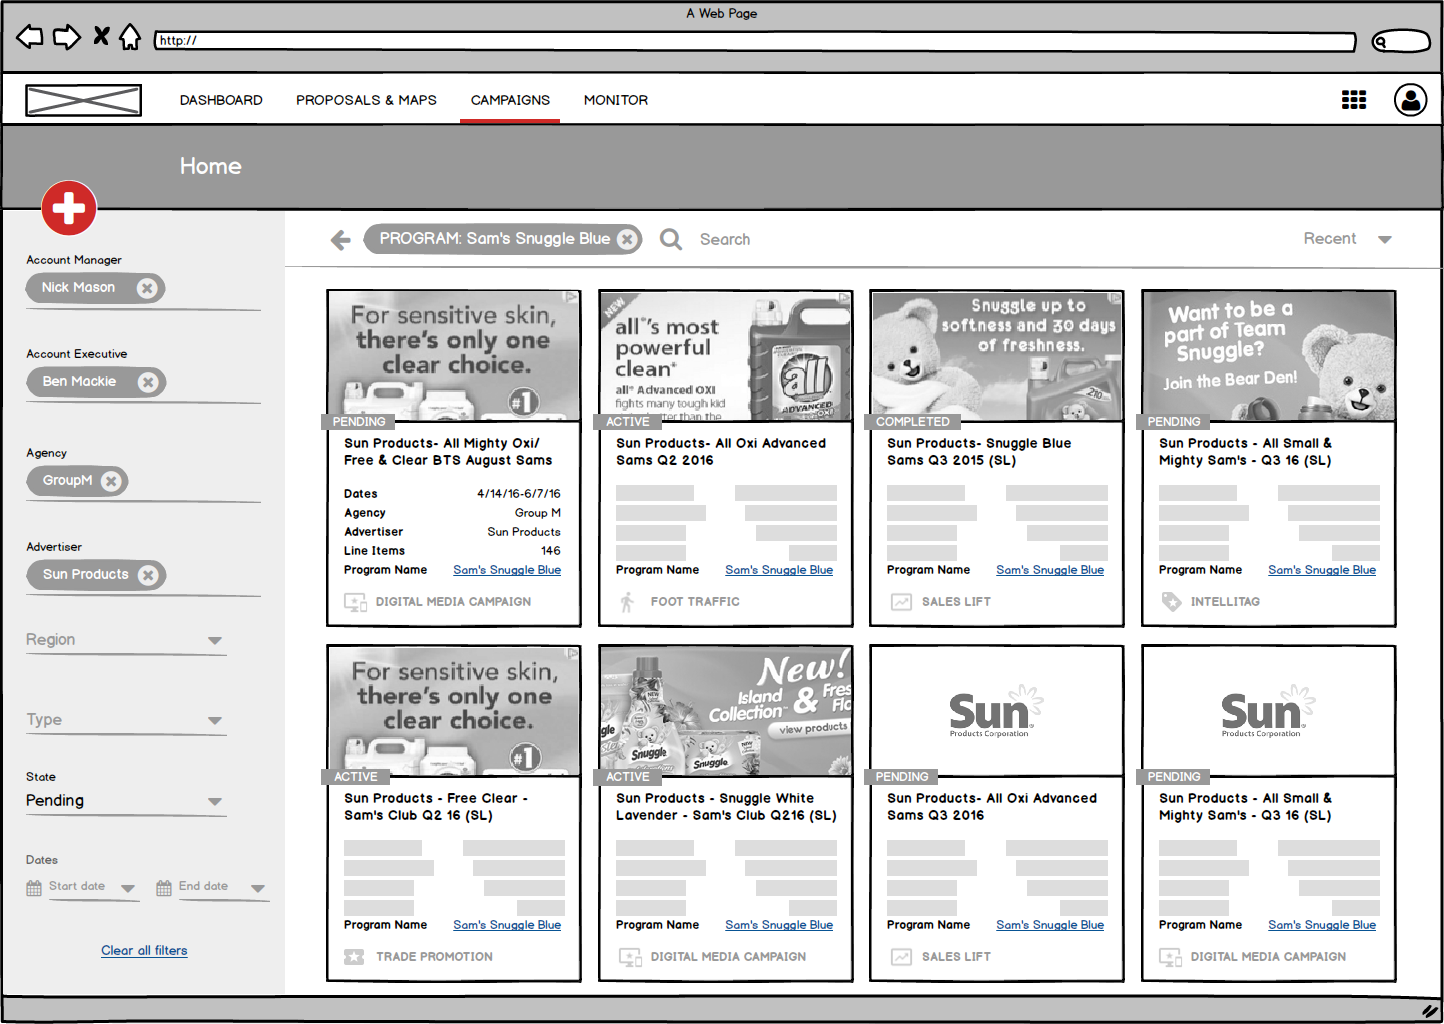The height and width of the screenshot is (1024, 1444).
Task: Remove the Ben Mackie filter chip
Action: 148,382
